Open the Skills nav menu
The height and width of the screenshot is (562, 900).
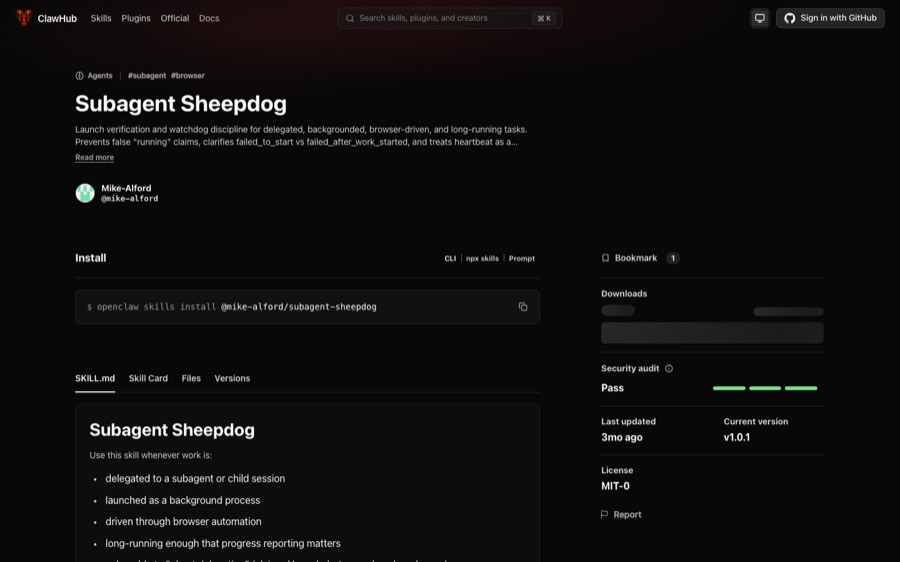click(101, 18)
